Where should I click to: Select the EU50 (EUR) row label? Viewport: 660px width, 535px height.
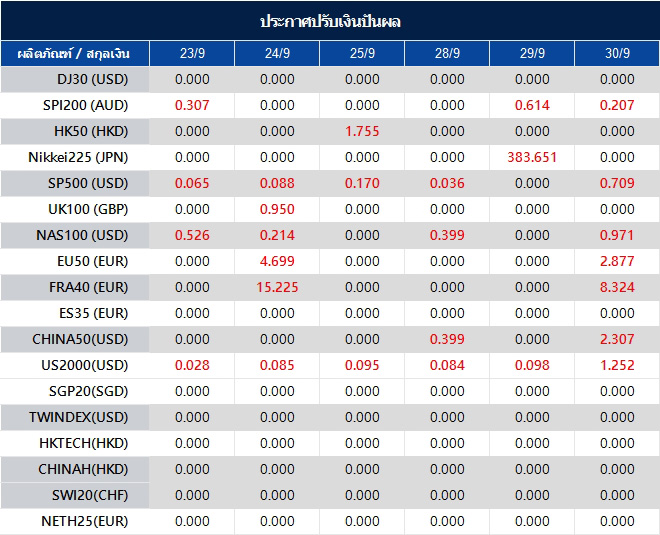[x=93, y=261]
